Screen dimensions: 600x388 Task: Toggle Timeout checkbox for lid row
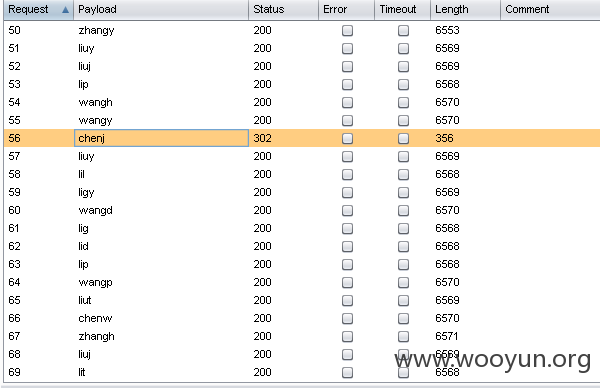click(x=403, y=246)
